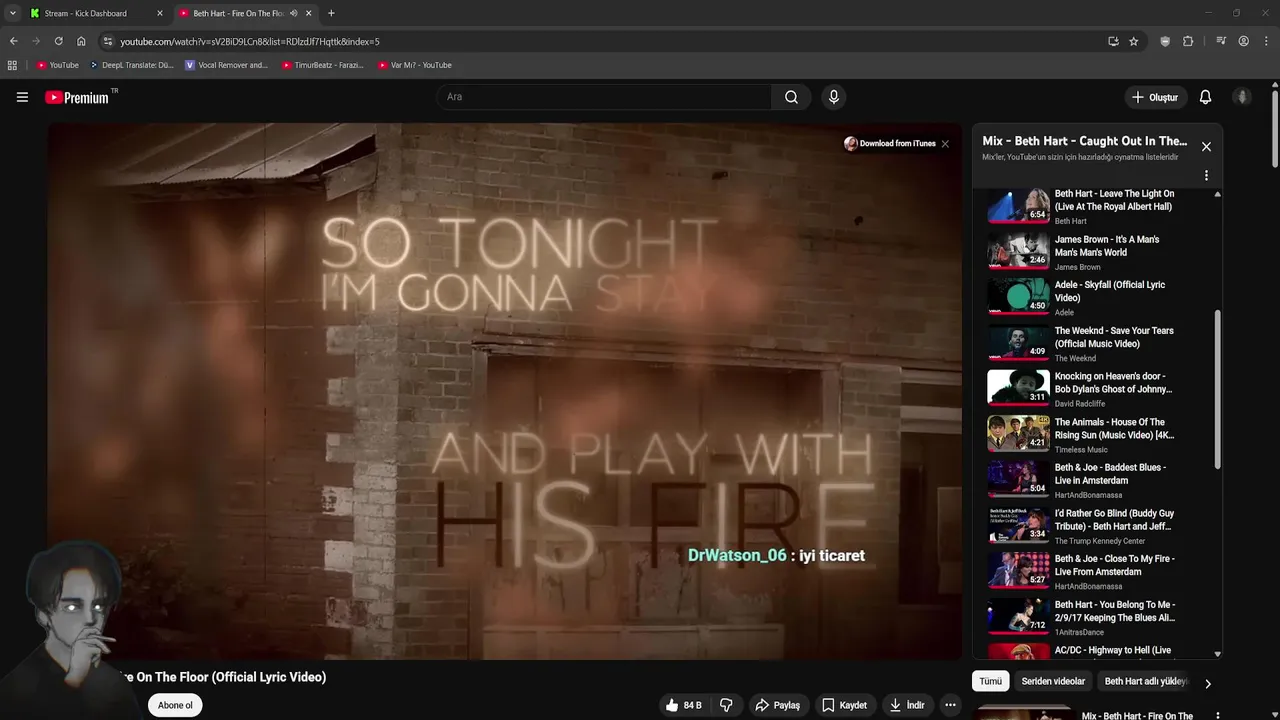The height and width of the screenshot is (720, 1280).
Task: Open the account avatar menu
Action: tap(1242, 97)
